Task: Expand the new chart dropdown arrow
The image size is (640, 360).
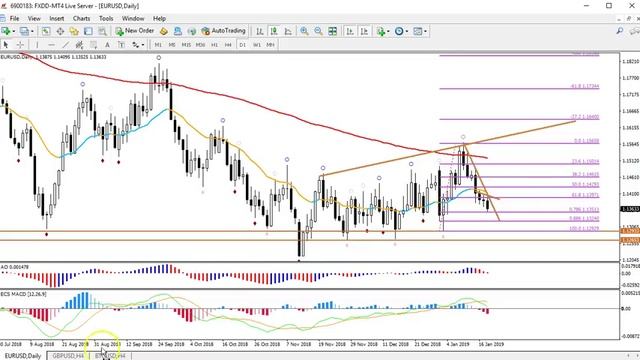Action: (x=13, y=31)
